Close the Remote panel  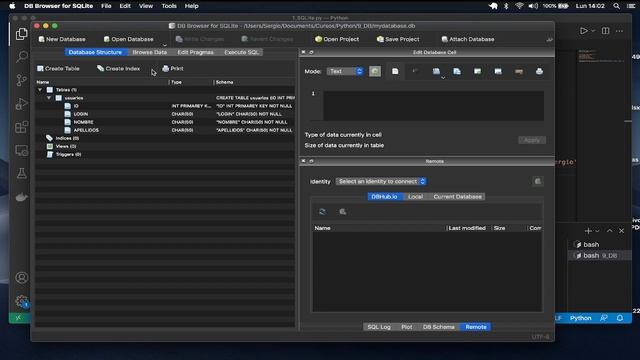(303, 161)
